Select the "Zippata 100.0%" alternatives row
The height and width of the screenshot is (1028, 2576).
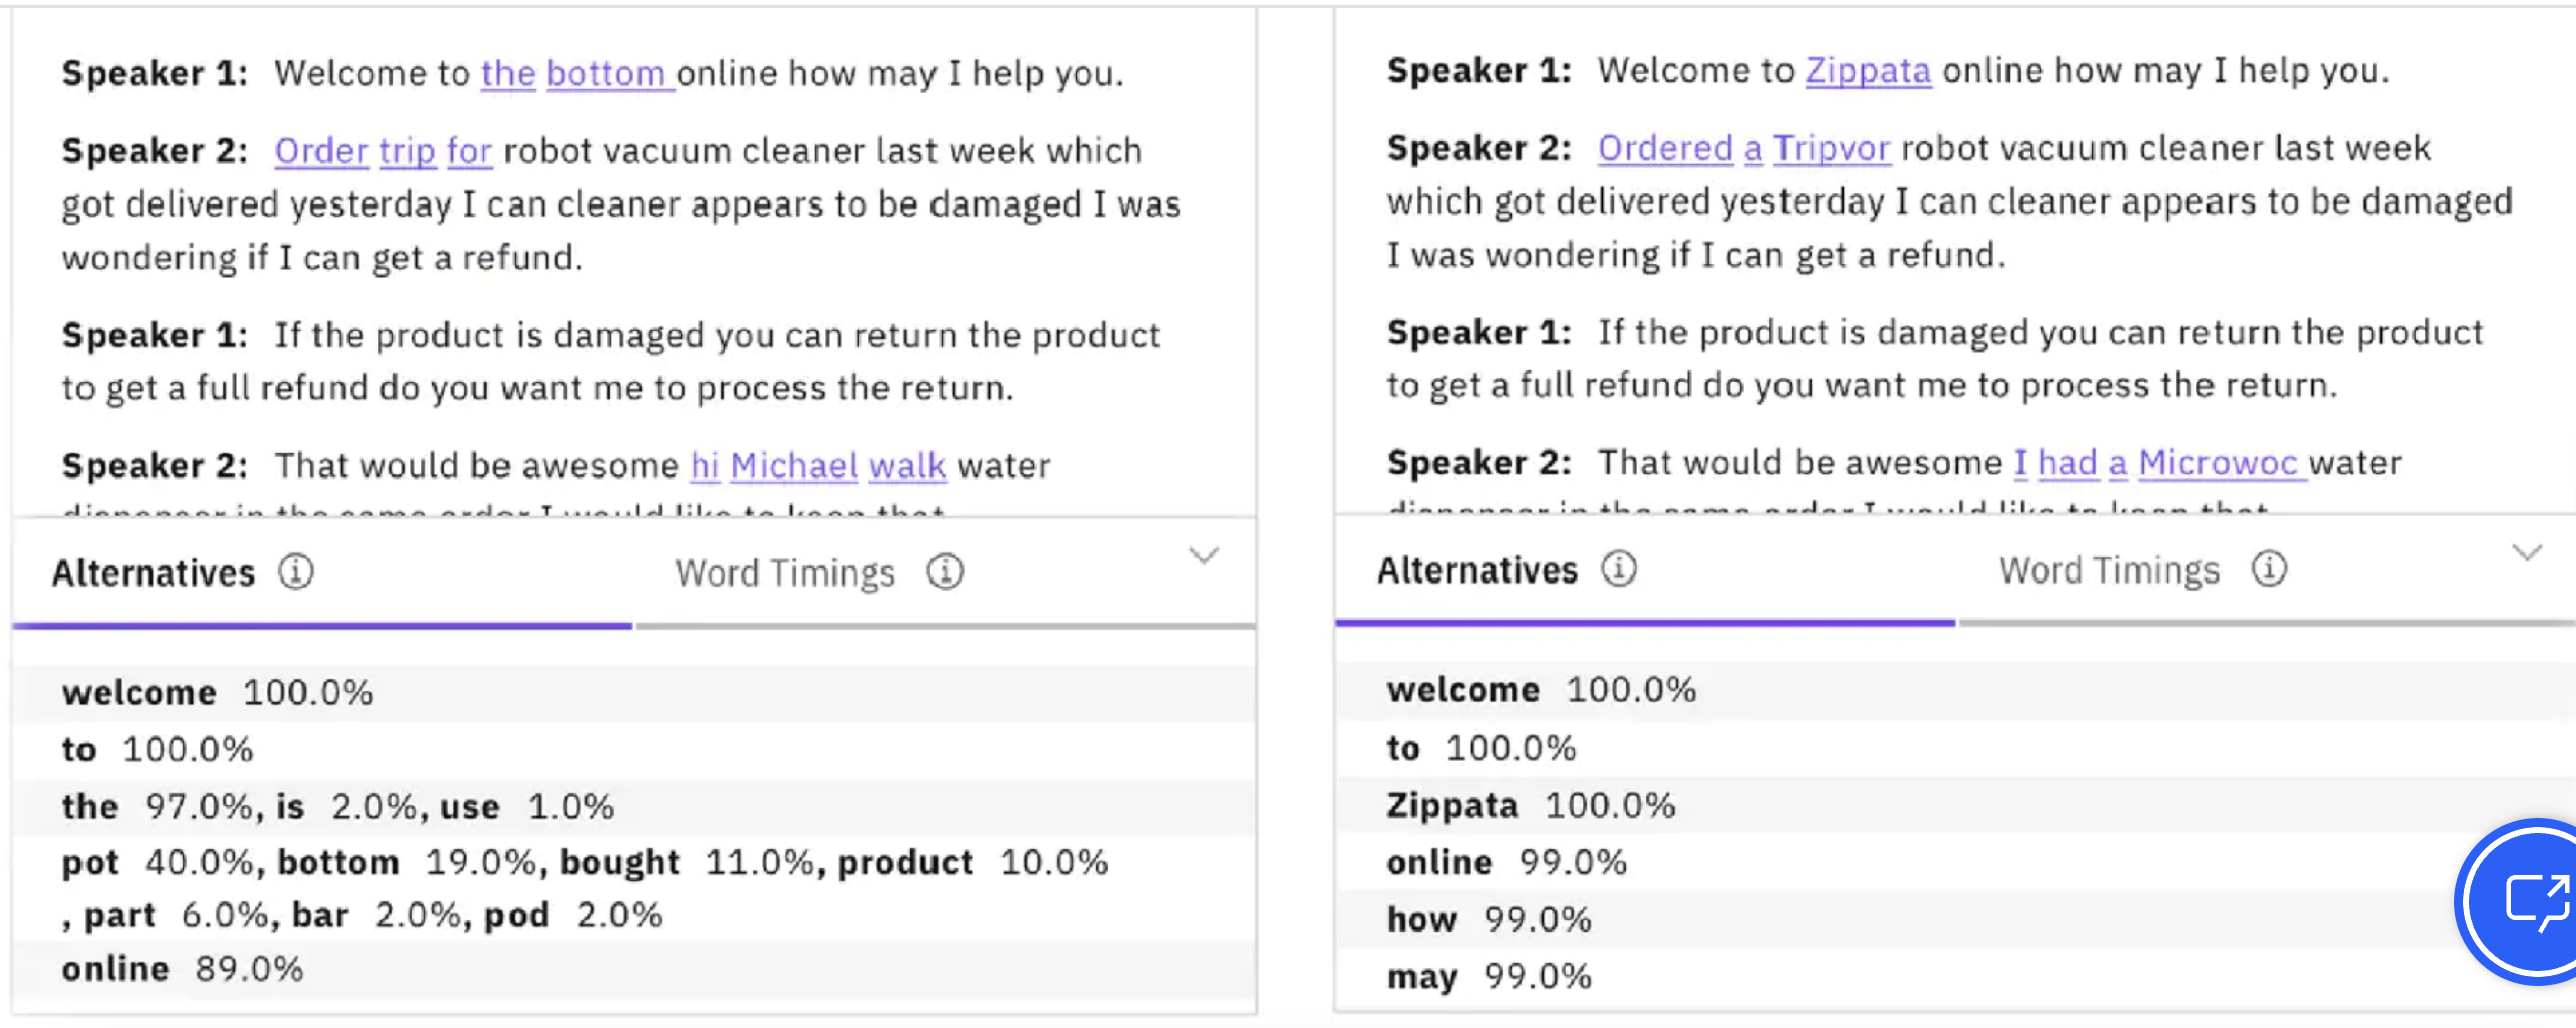(x=1955, y=805)
